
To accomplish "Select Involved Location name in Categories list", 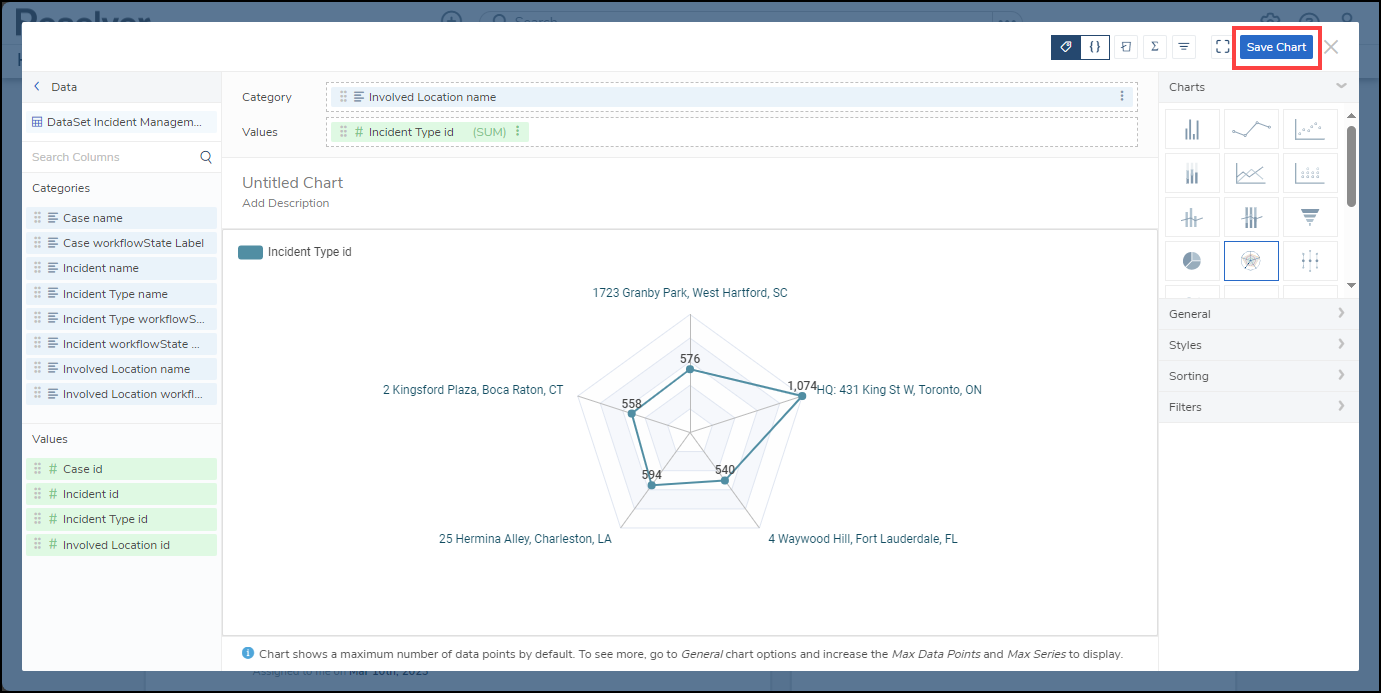I will coord(121,369).
